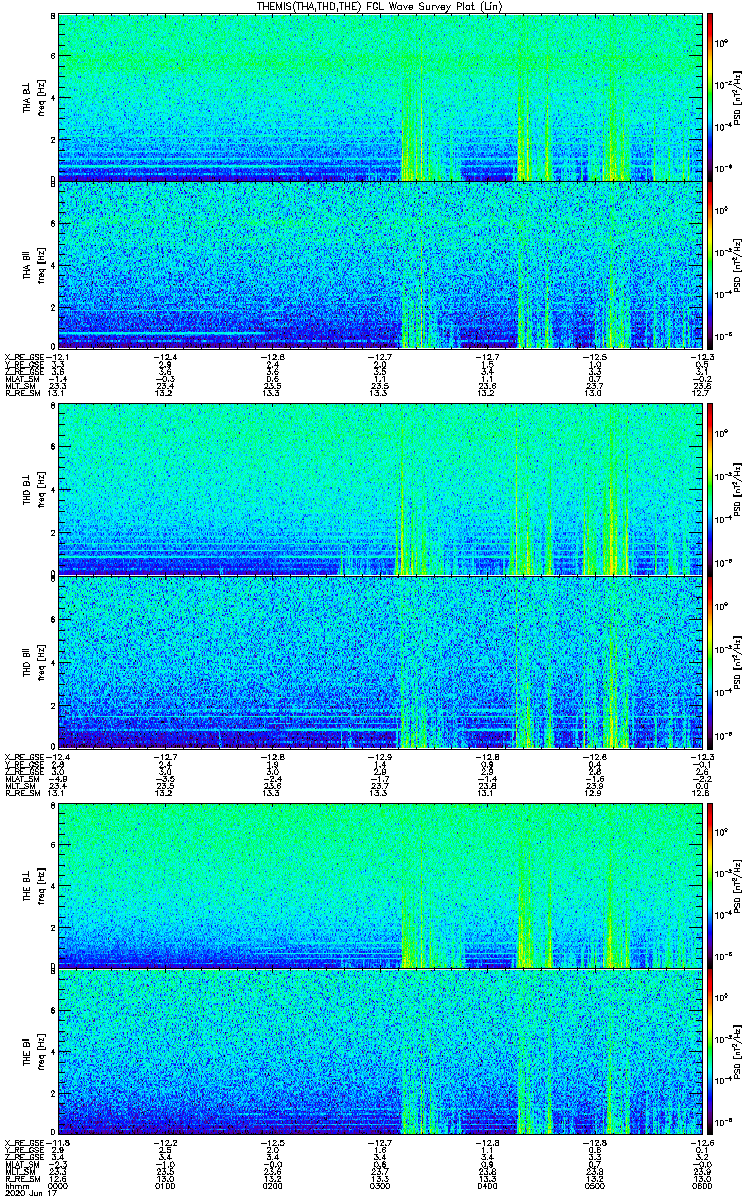
Task: Click the R_RE_SM row label beneath the THA panels
Action: [x=22, y=393]
